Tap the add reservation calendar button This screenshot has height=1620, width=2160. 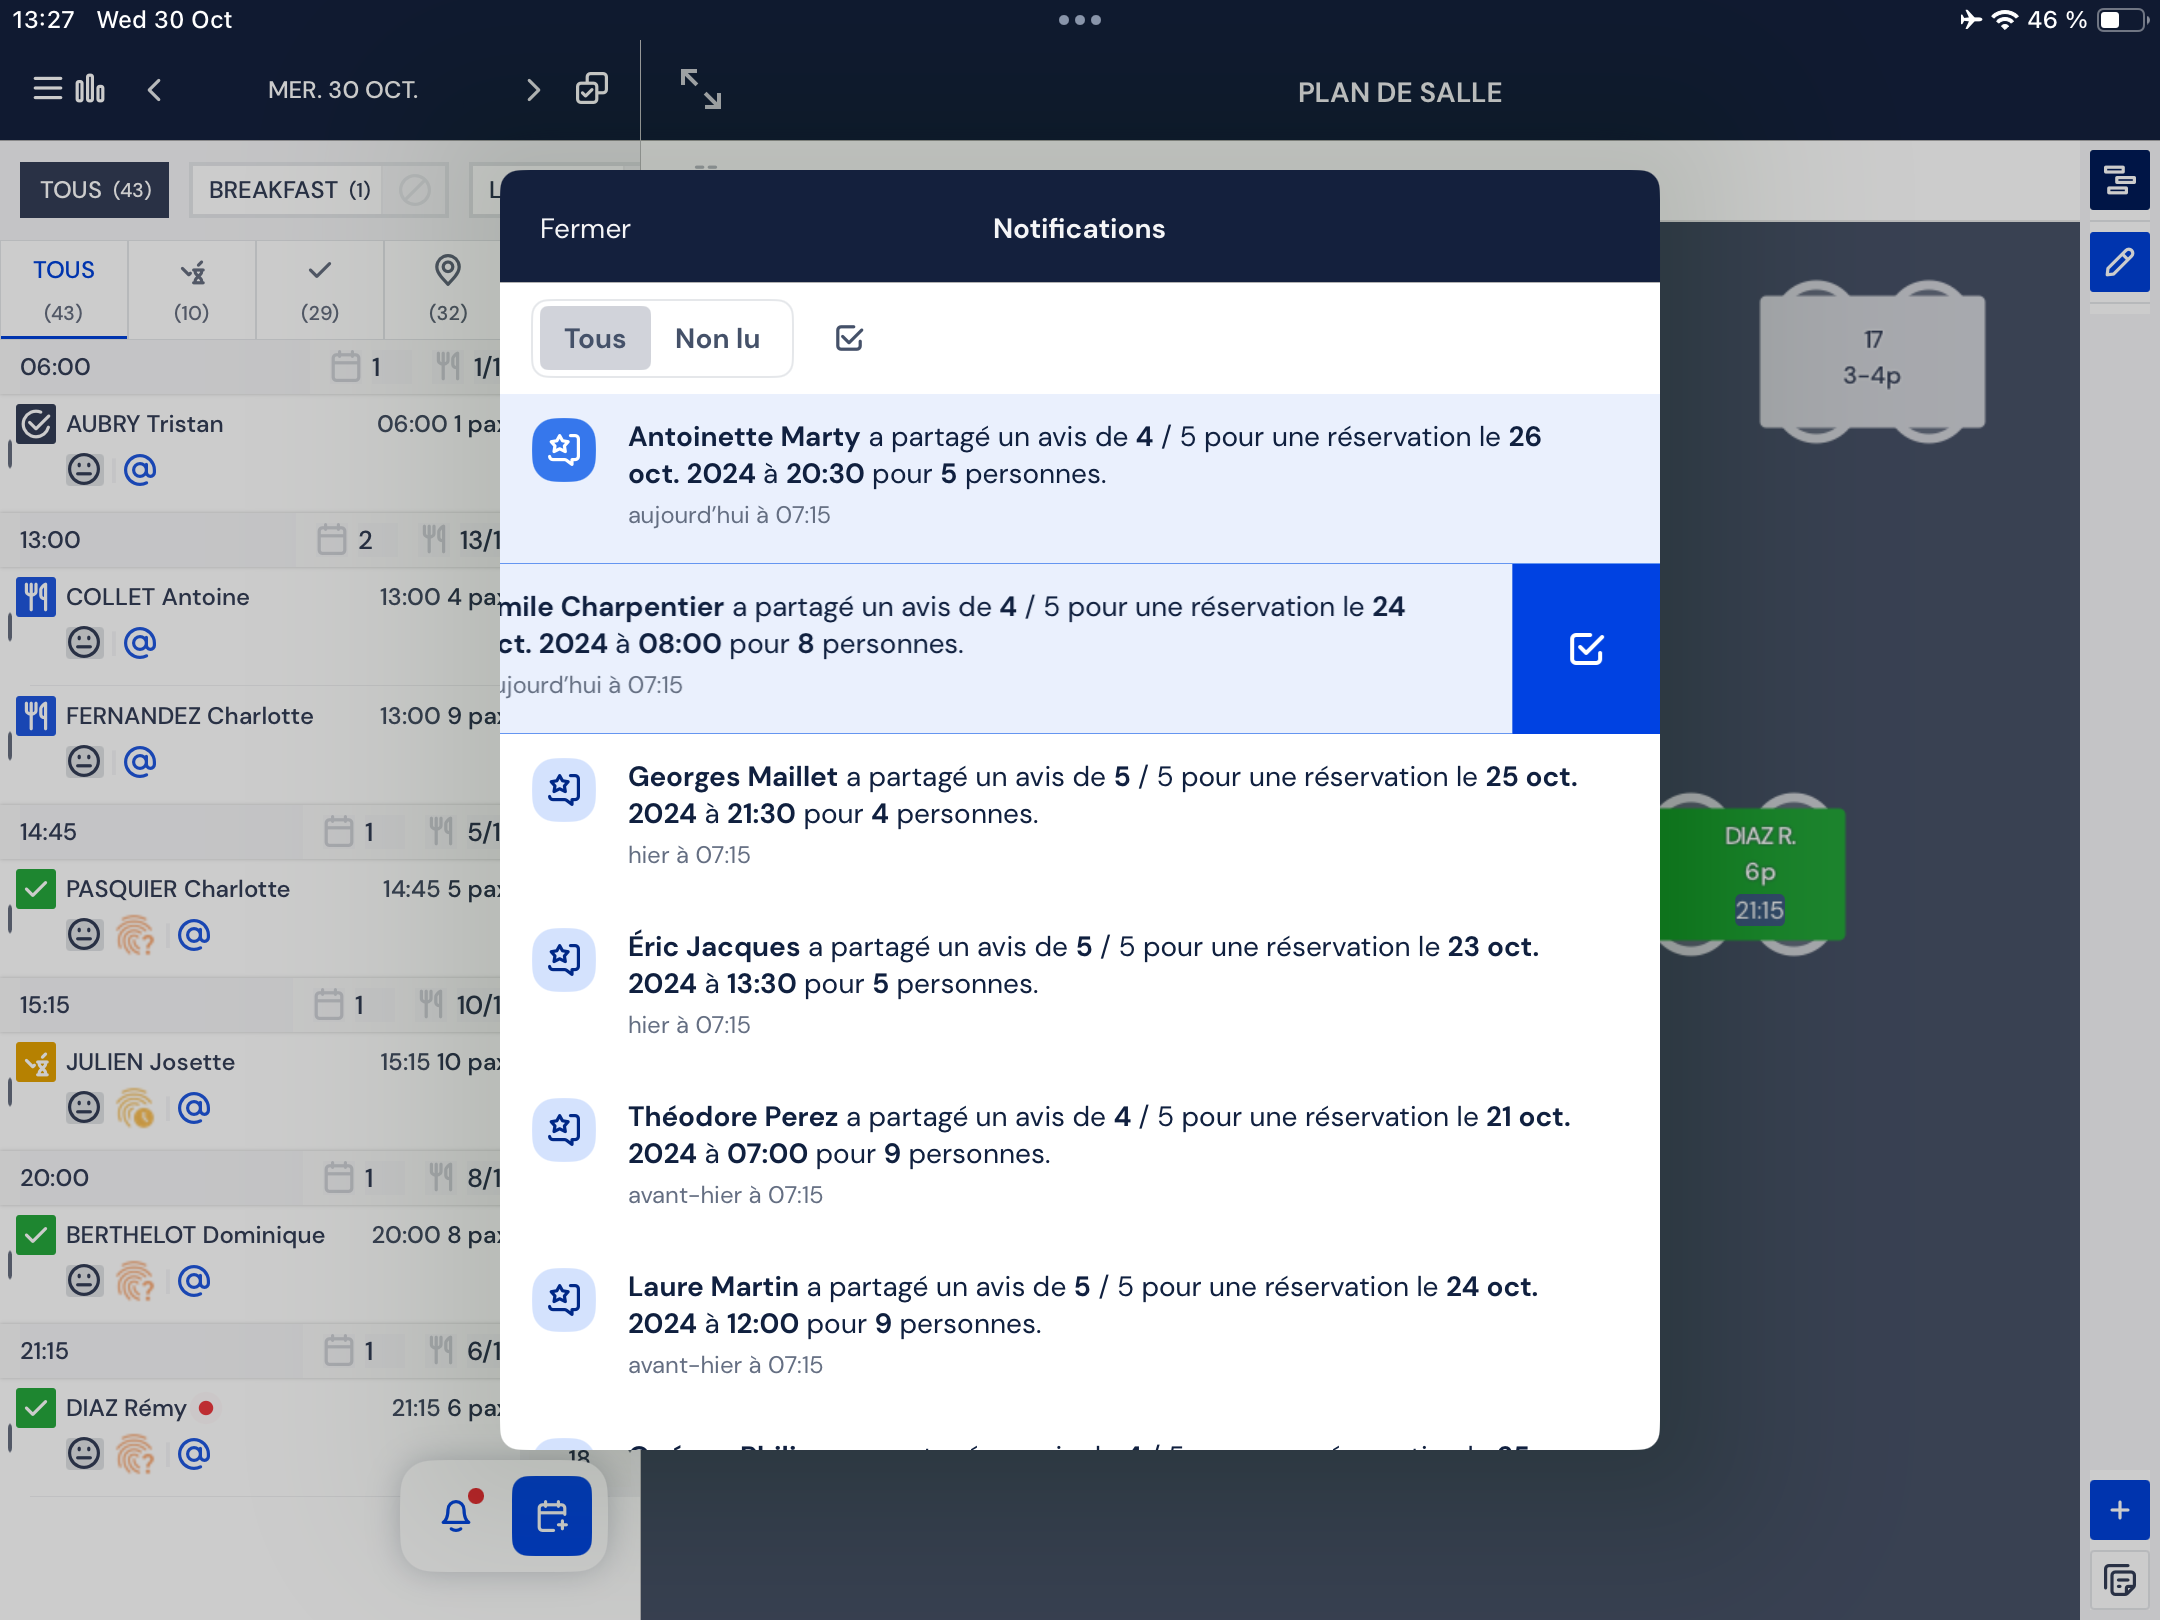pyautogui.click(x=552, y=1515)
